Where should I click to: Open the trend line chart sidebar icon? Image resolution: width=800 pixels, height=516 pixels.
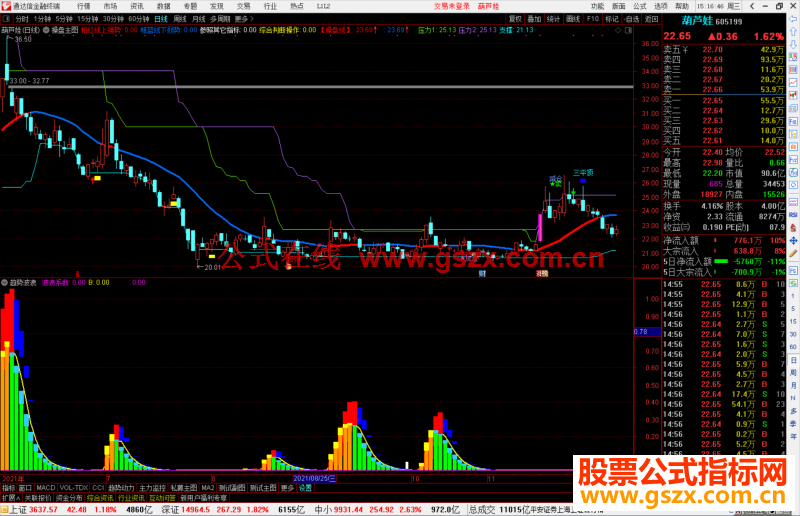tap(793, 83)
